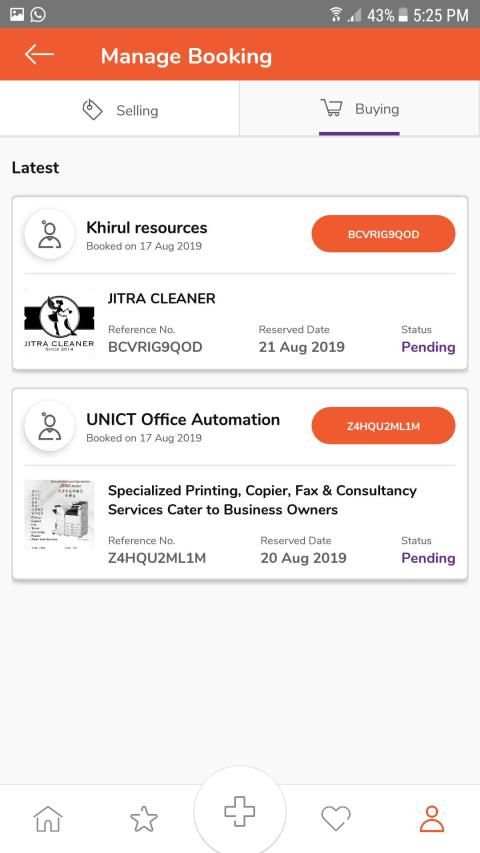Tap the UNICT Office Automation name
Viewport: 480px width, 853px height.
tap(183, 419)
